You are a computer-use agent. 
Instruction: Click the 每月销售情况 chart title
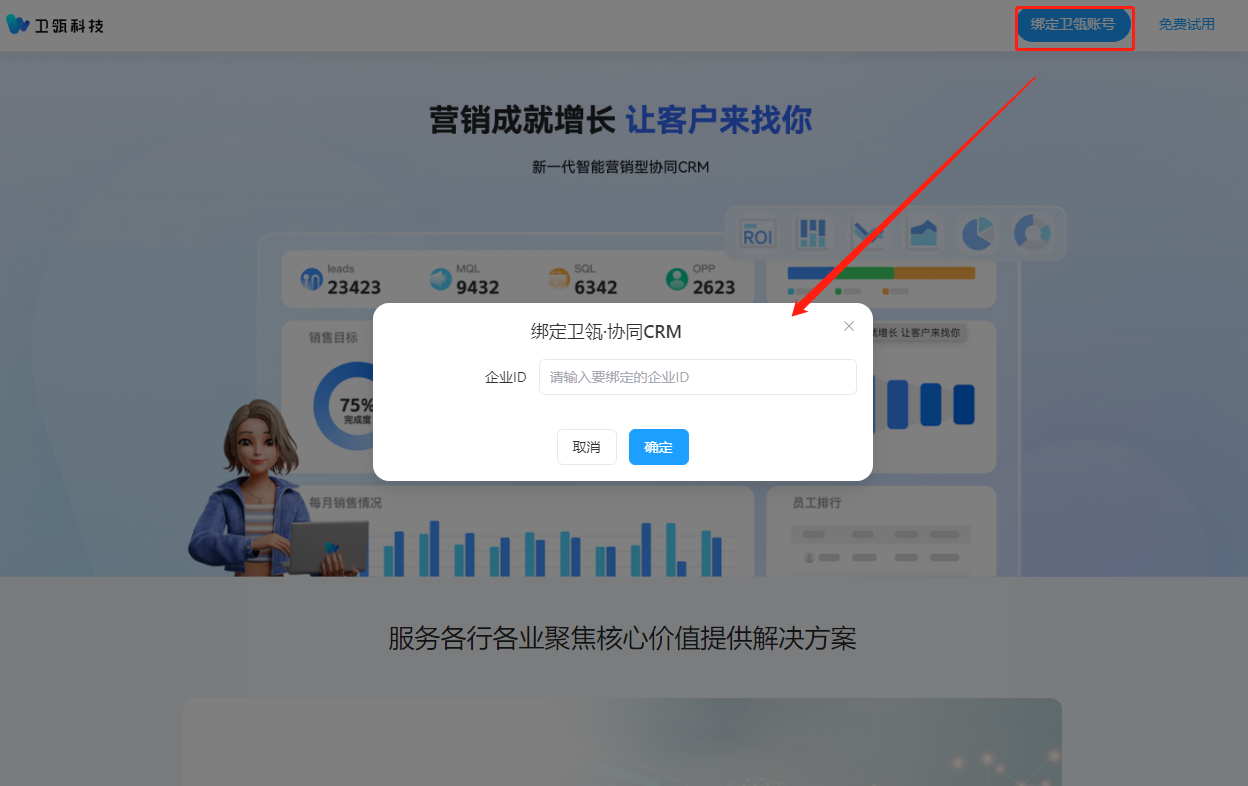coord(345,503)
